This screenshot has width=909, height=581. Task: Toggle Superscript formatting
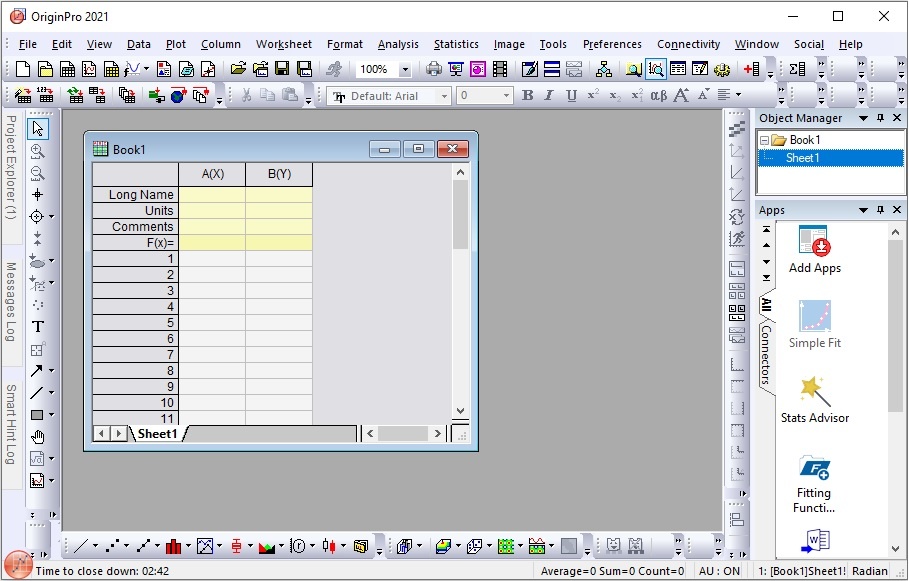click(593, 95)
